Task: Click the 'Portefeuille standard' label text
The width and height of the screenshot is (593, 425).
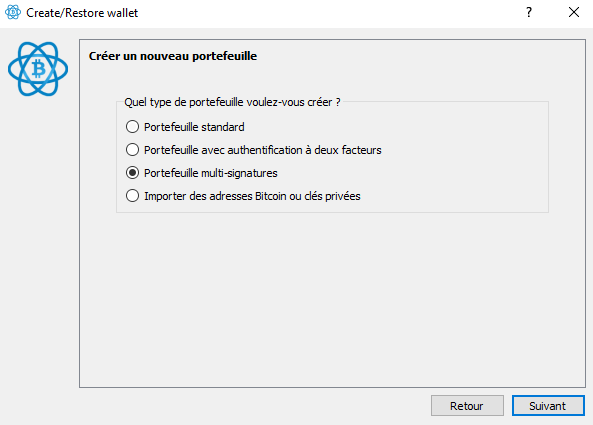Action: 194,127
